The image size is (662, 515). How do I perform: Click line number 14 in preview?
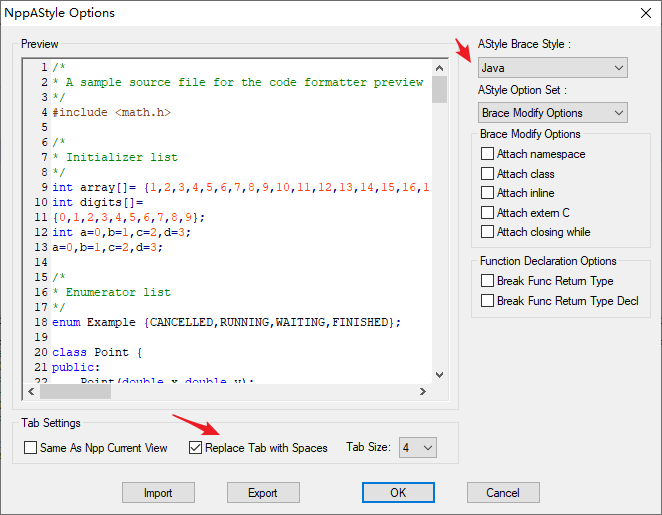[41, 262]
